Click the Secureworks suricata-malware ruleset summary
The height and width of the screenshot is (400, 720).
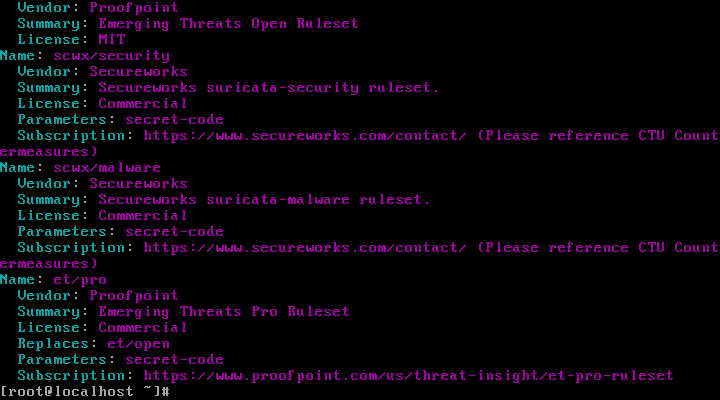(x=264, y=200)
